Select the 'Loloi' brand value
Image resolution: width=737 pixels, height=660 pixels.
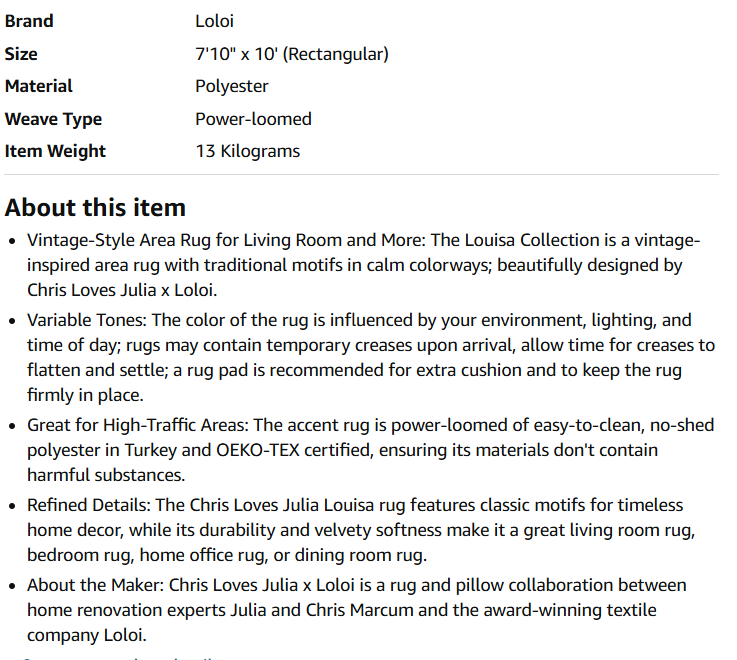(214, 21)
